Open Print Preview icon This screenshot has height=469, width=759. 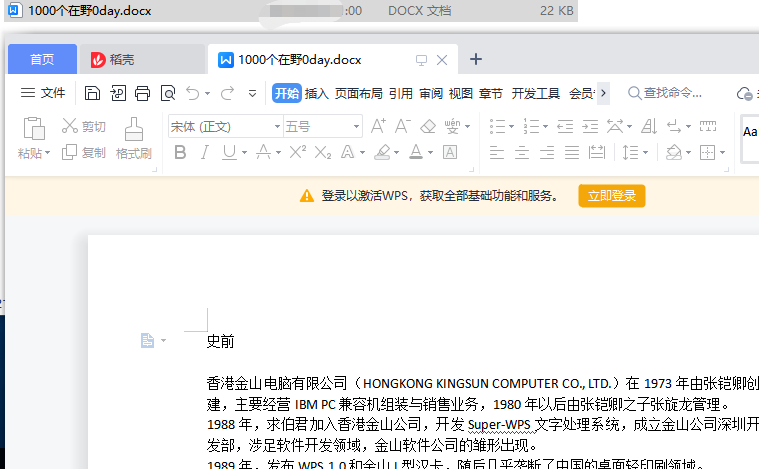coord(168,93)
